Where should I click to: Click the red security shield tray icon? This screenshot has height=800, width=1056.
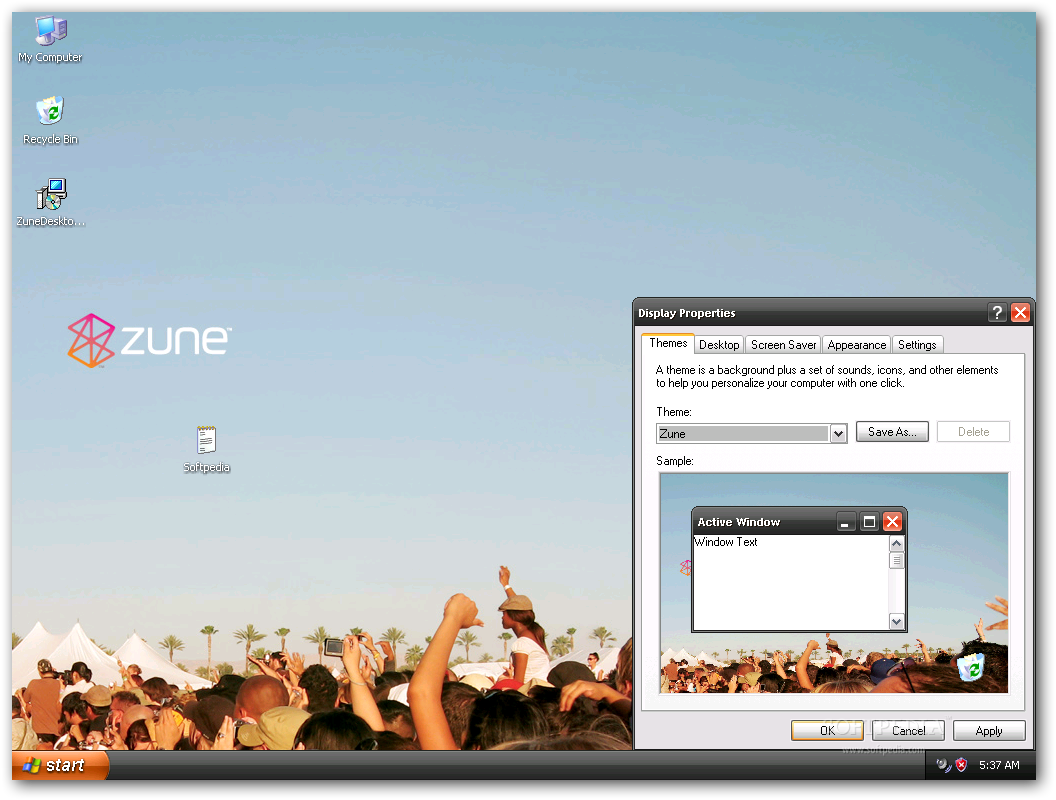pos(962,765)
